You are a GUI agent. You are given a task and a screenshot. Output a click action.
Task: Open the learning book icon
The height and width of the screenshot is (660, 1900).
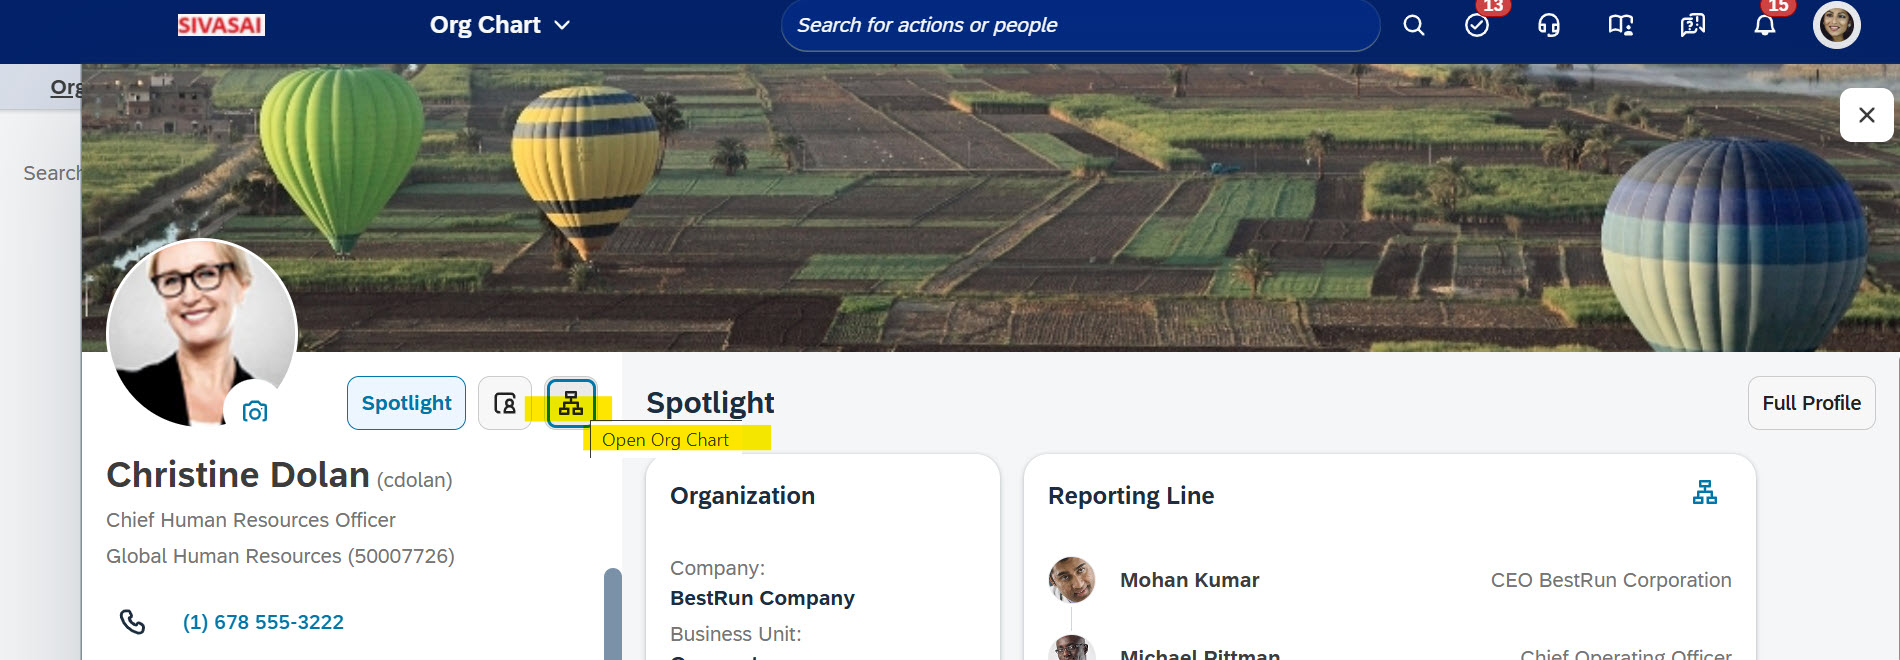pyautogui.click(x=1620, y=25)
